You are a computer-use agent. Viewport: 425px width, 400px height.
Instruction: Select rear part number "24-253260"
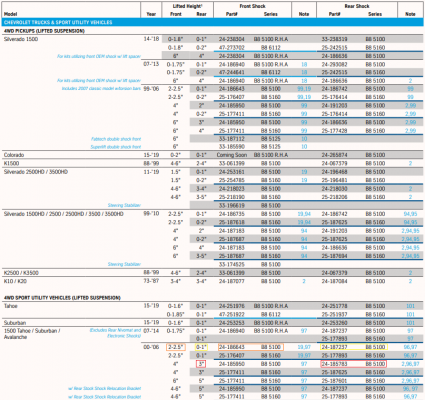pyautogui.click(x=334, y=323)
